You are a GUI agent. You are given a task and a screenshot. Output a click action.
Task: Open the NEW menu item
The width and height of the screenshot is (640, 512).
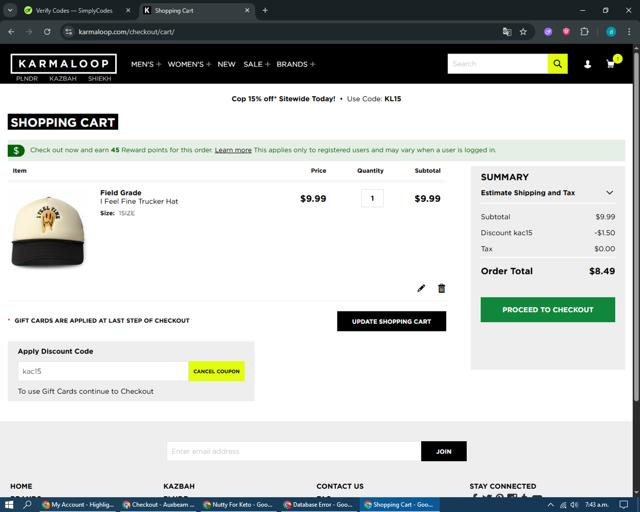point(227,64)
